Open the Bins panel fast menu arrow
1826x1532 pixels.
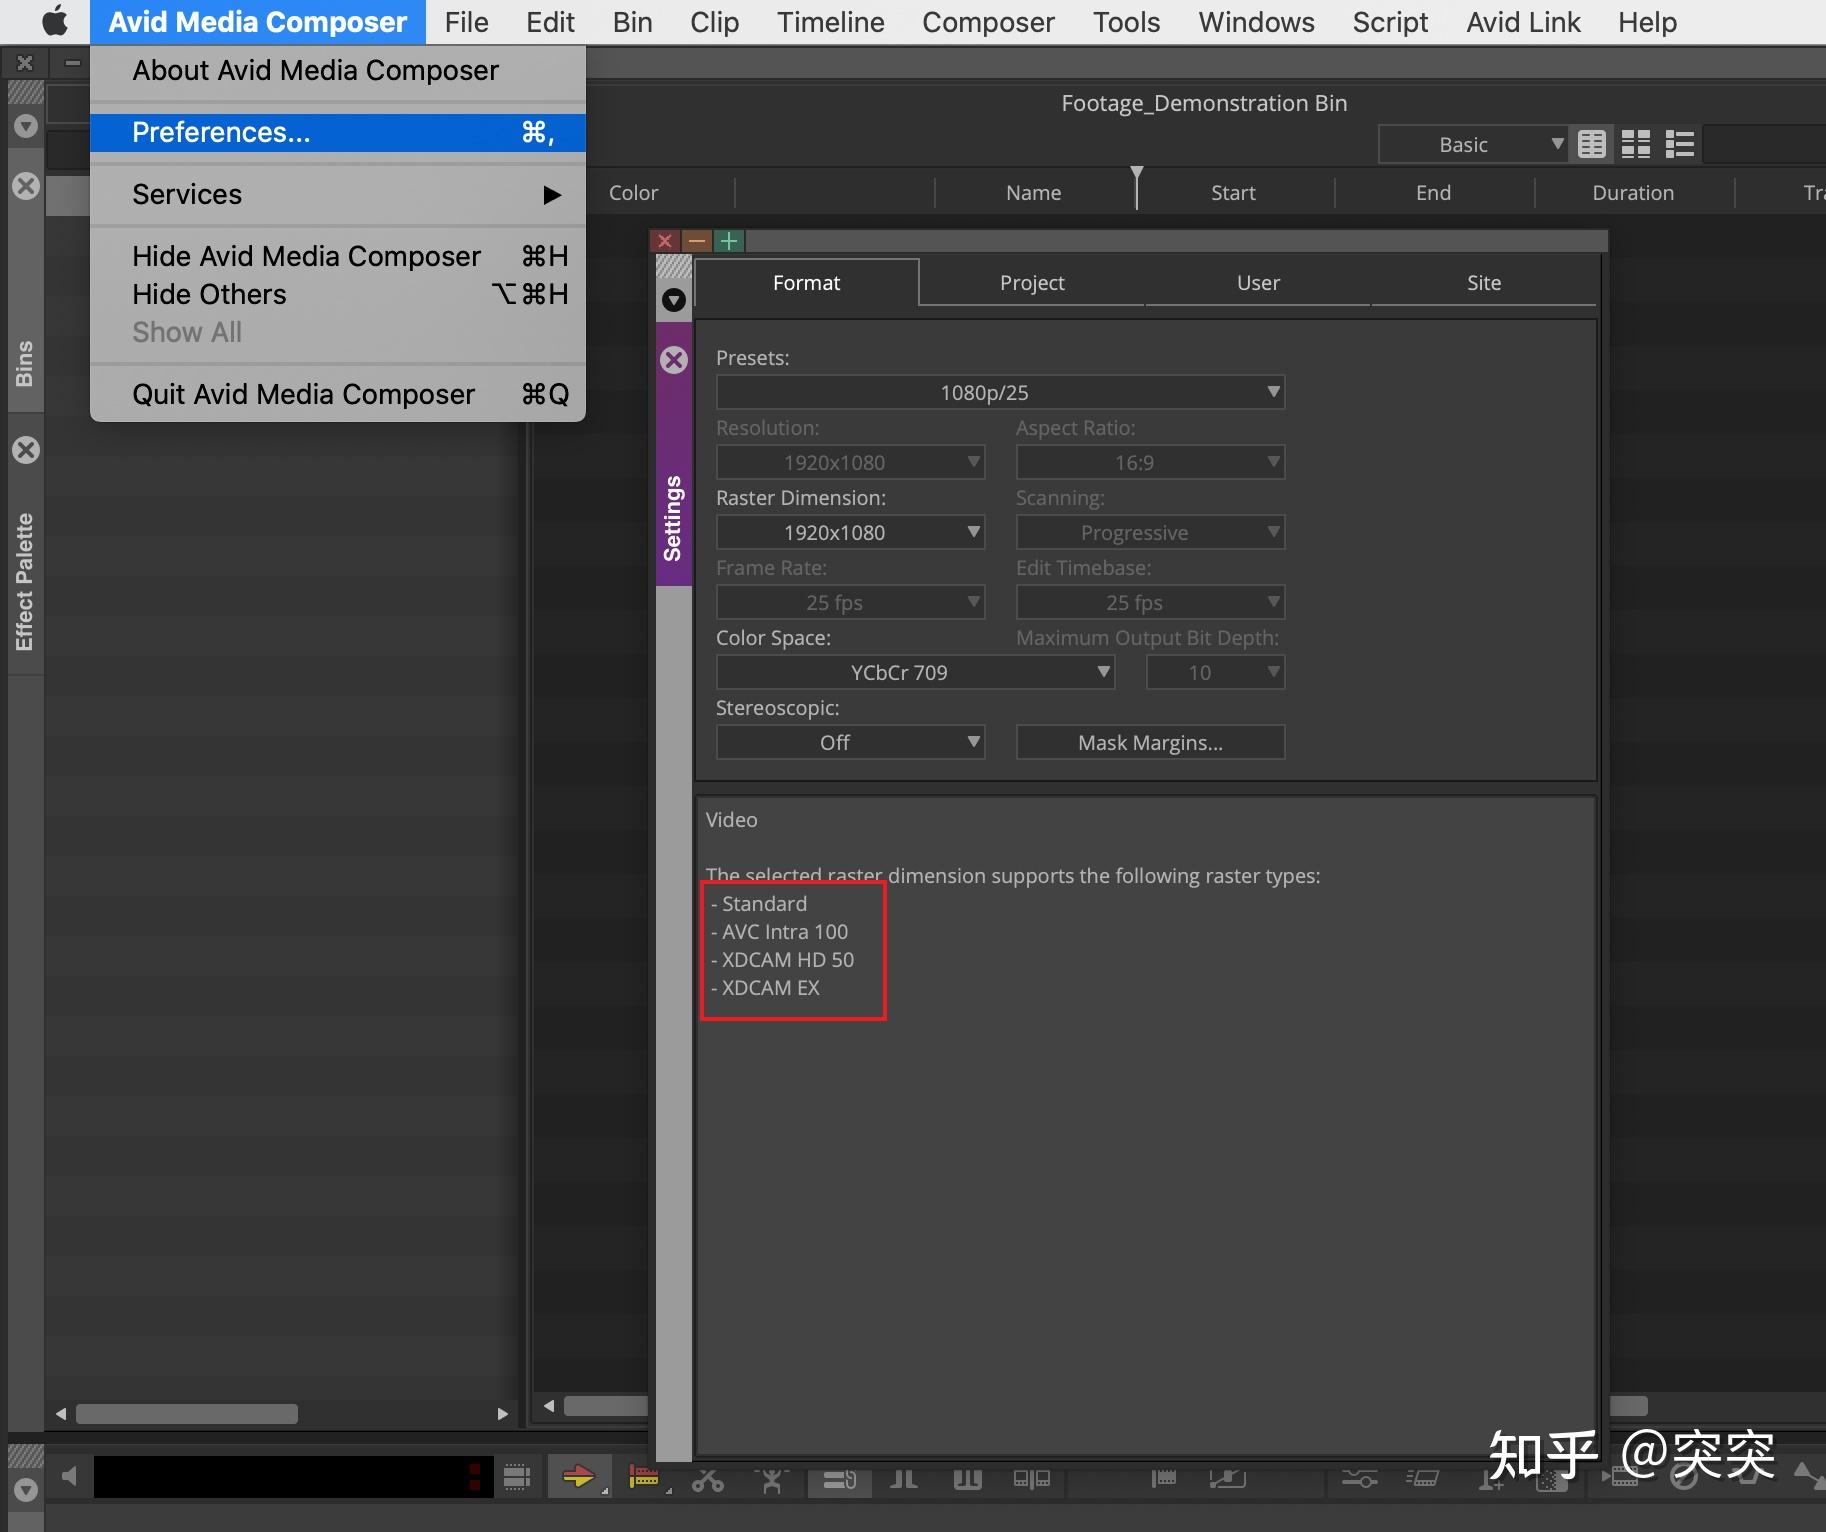click(x=26, y=126)
